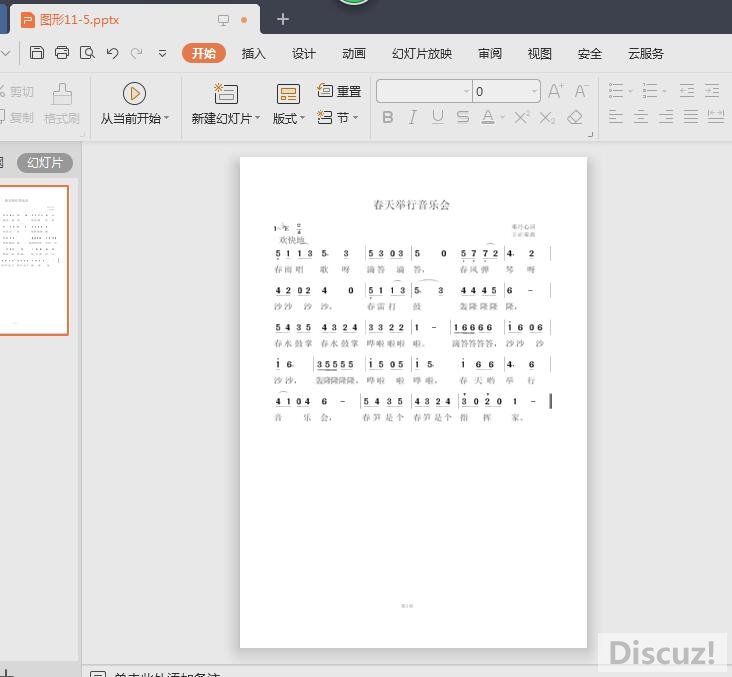Click the 复制 copy button
The image size is (732, 677).
tap(17, 118)
